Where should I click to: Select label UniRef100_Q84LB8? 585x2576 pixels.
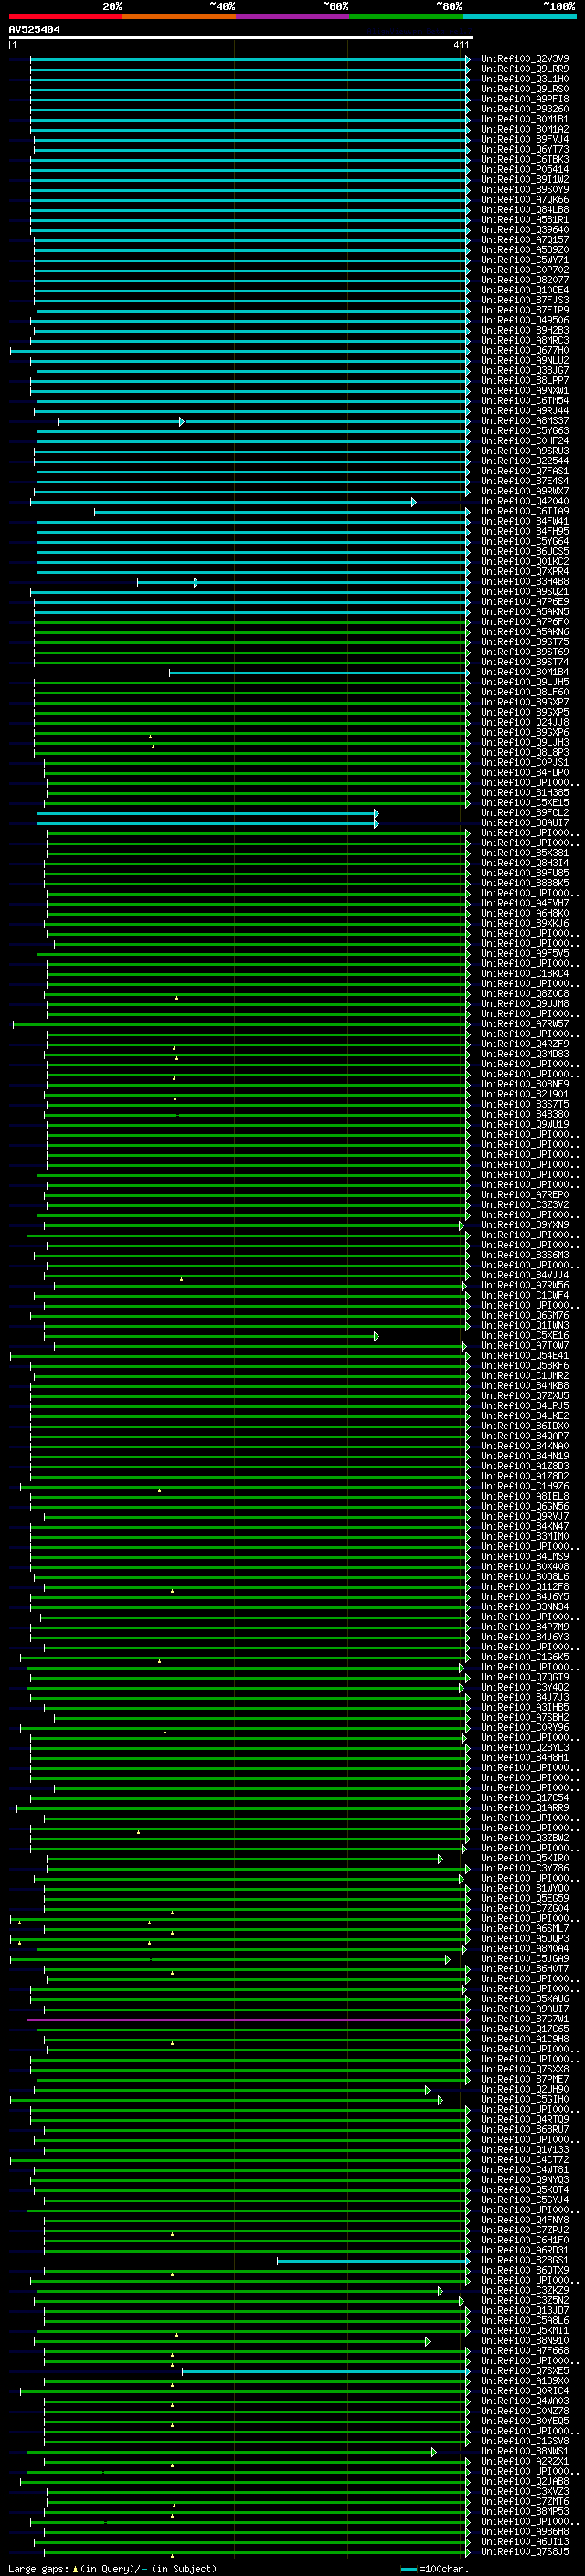[525, 210]
